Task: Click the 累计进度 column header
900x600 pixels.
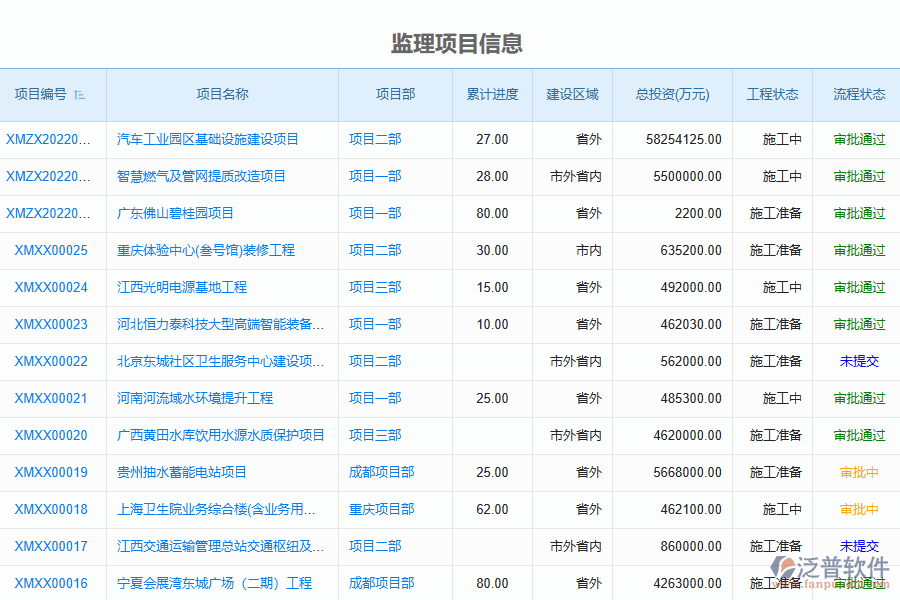Action: tap(492, 95)
